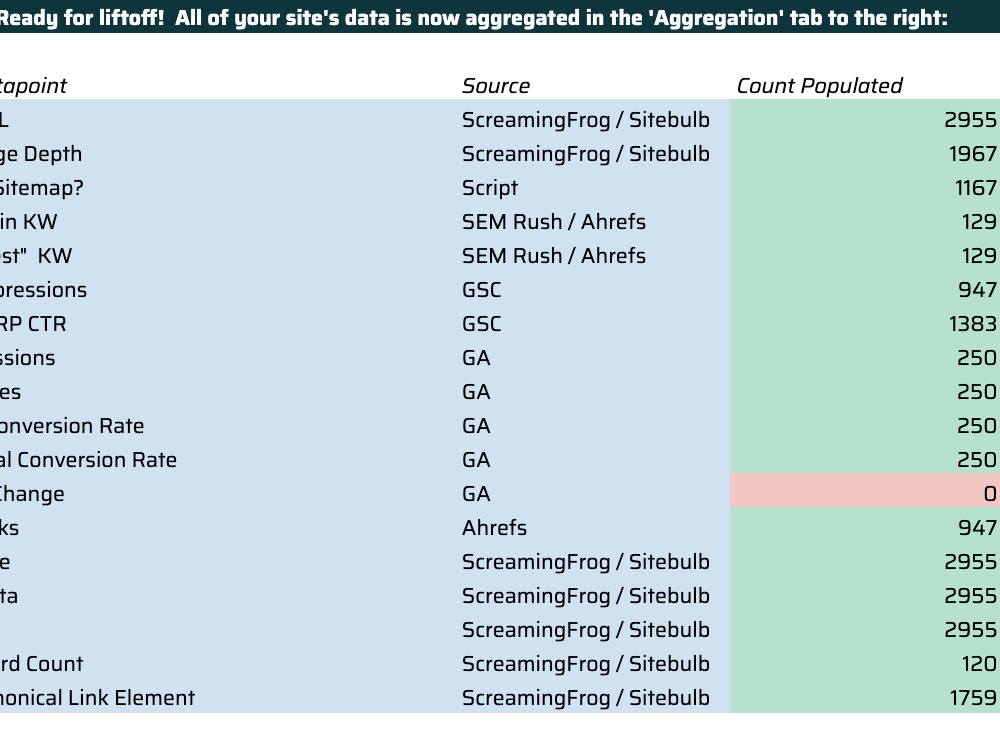Select the 'Conversion Rate' datapoint cell
The height and width of the screenshot is (750, 1000).
(228, 425)
